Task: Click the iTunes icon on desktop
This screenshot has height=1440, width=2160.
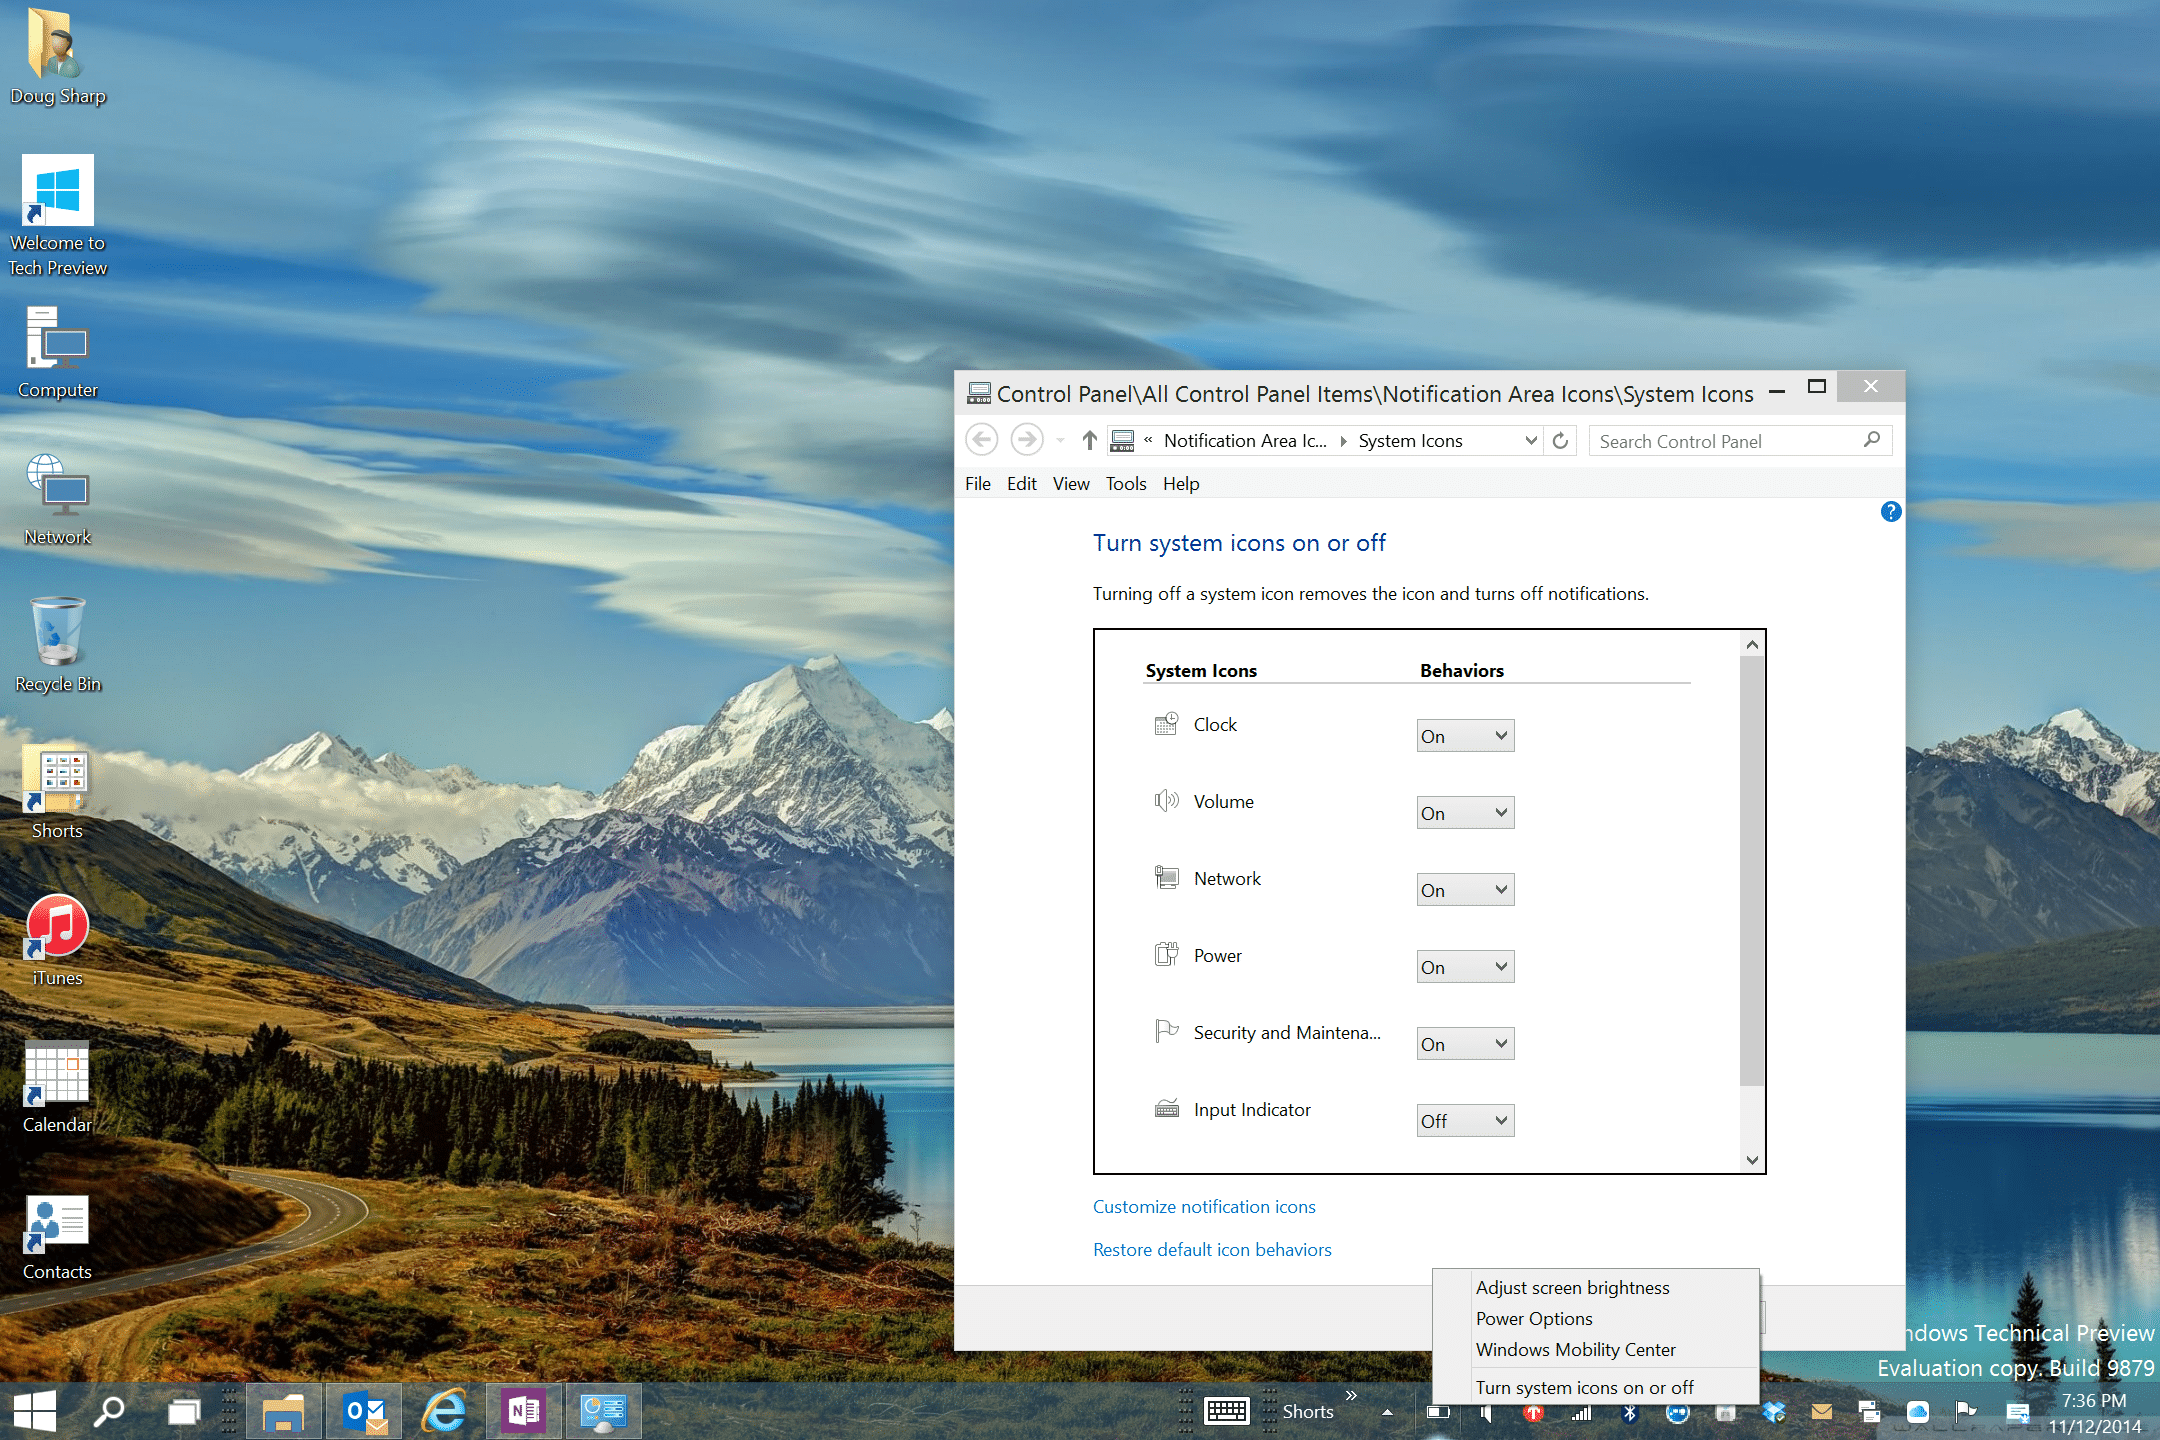Action: tap(55, 934)
